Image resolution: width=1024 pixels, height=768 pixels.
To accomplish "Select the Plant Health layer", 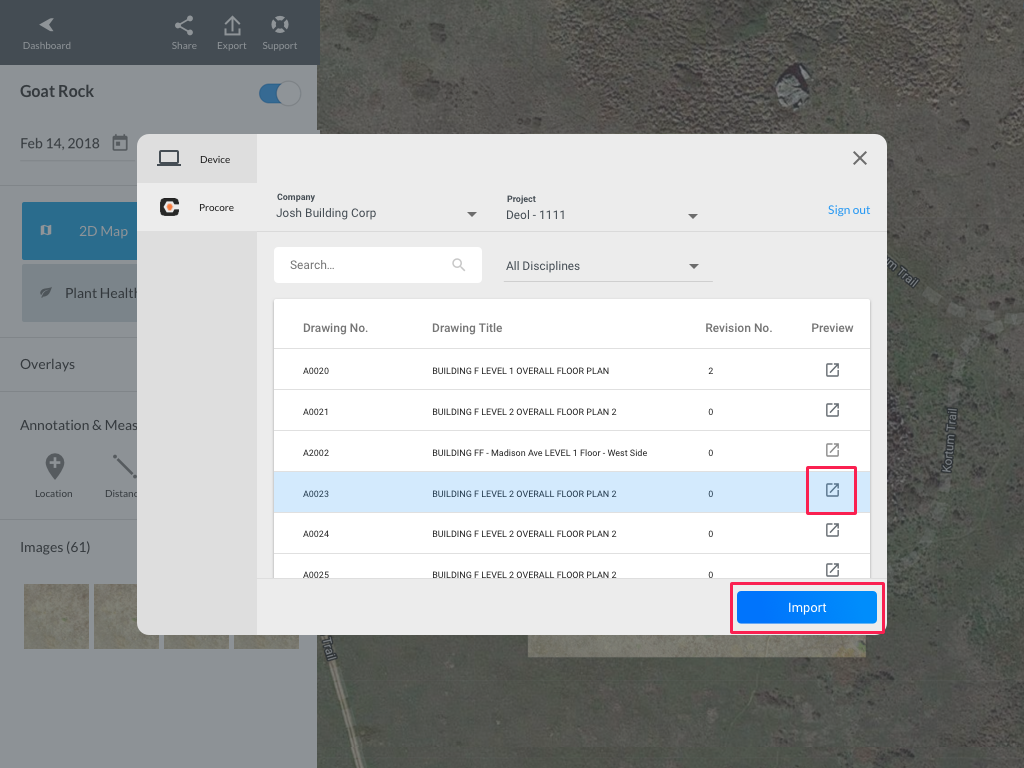I will point(80,293).
